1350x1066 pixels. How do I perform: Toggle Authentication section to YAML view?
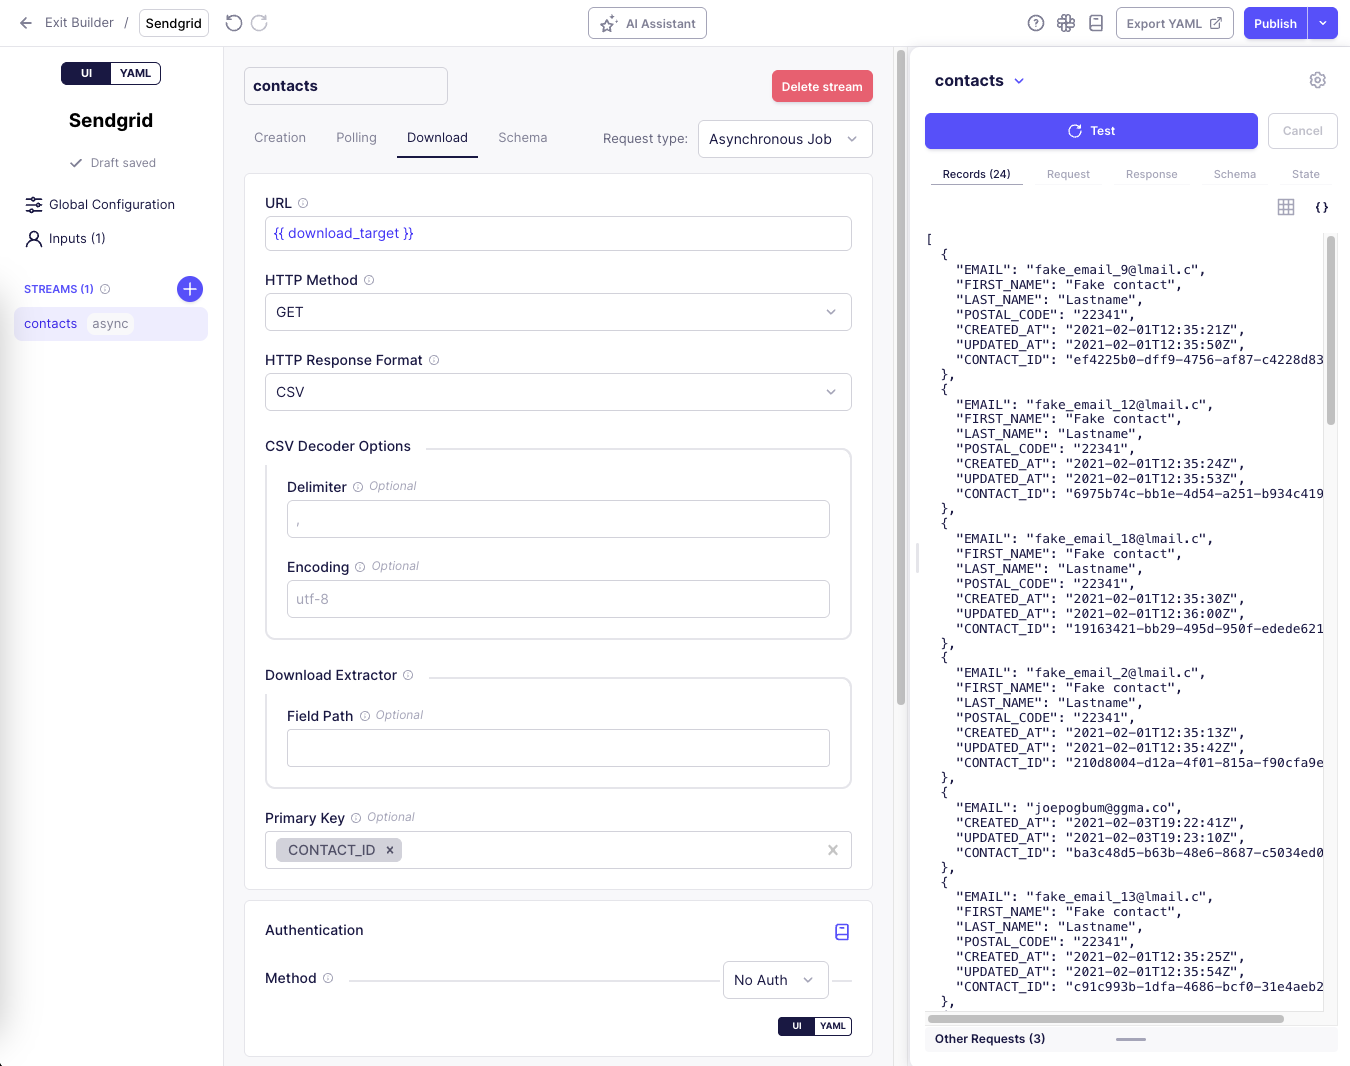(x=832, y=1026)
